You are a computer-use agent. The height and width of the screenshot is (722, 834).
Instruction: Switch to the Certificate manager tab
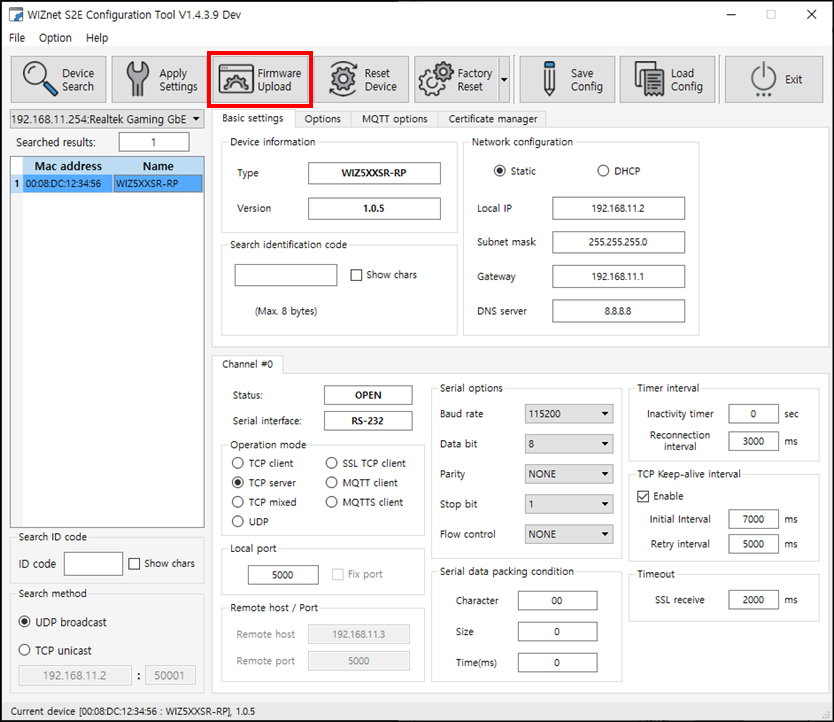[493, 119]
